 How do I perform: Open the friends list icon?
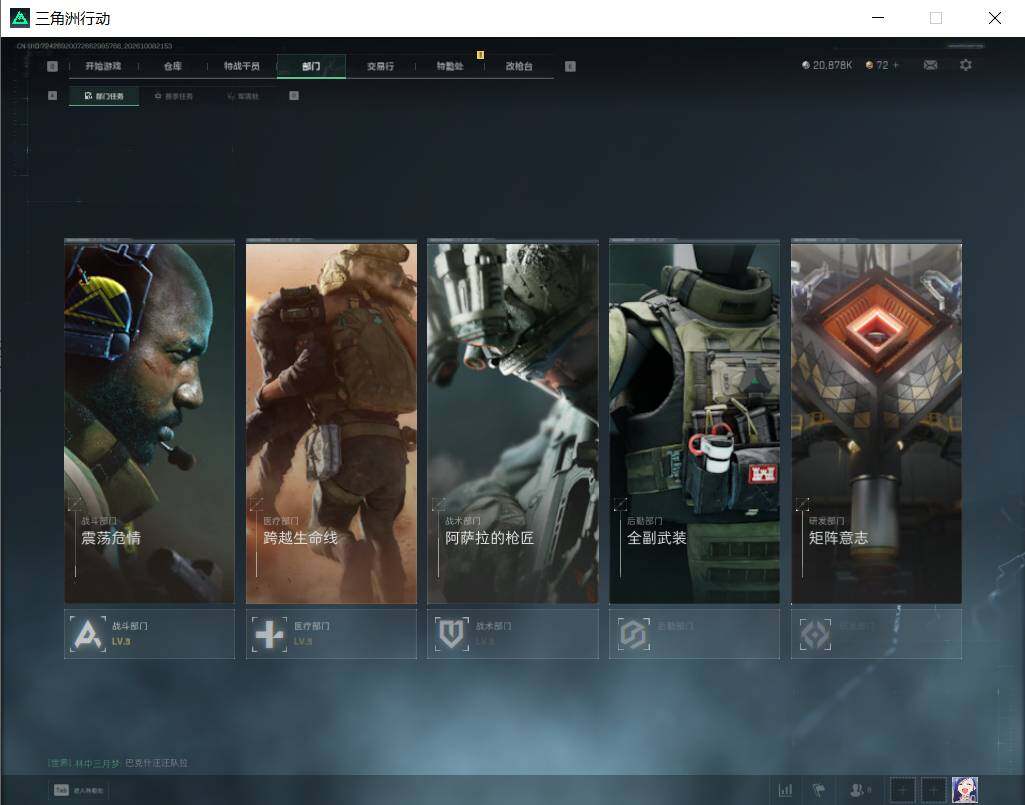(859, 790)
